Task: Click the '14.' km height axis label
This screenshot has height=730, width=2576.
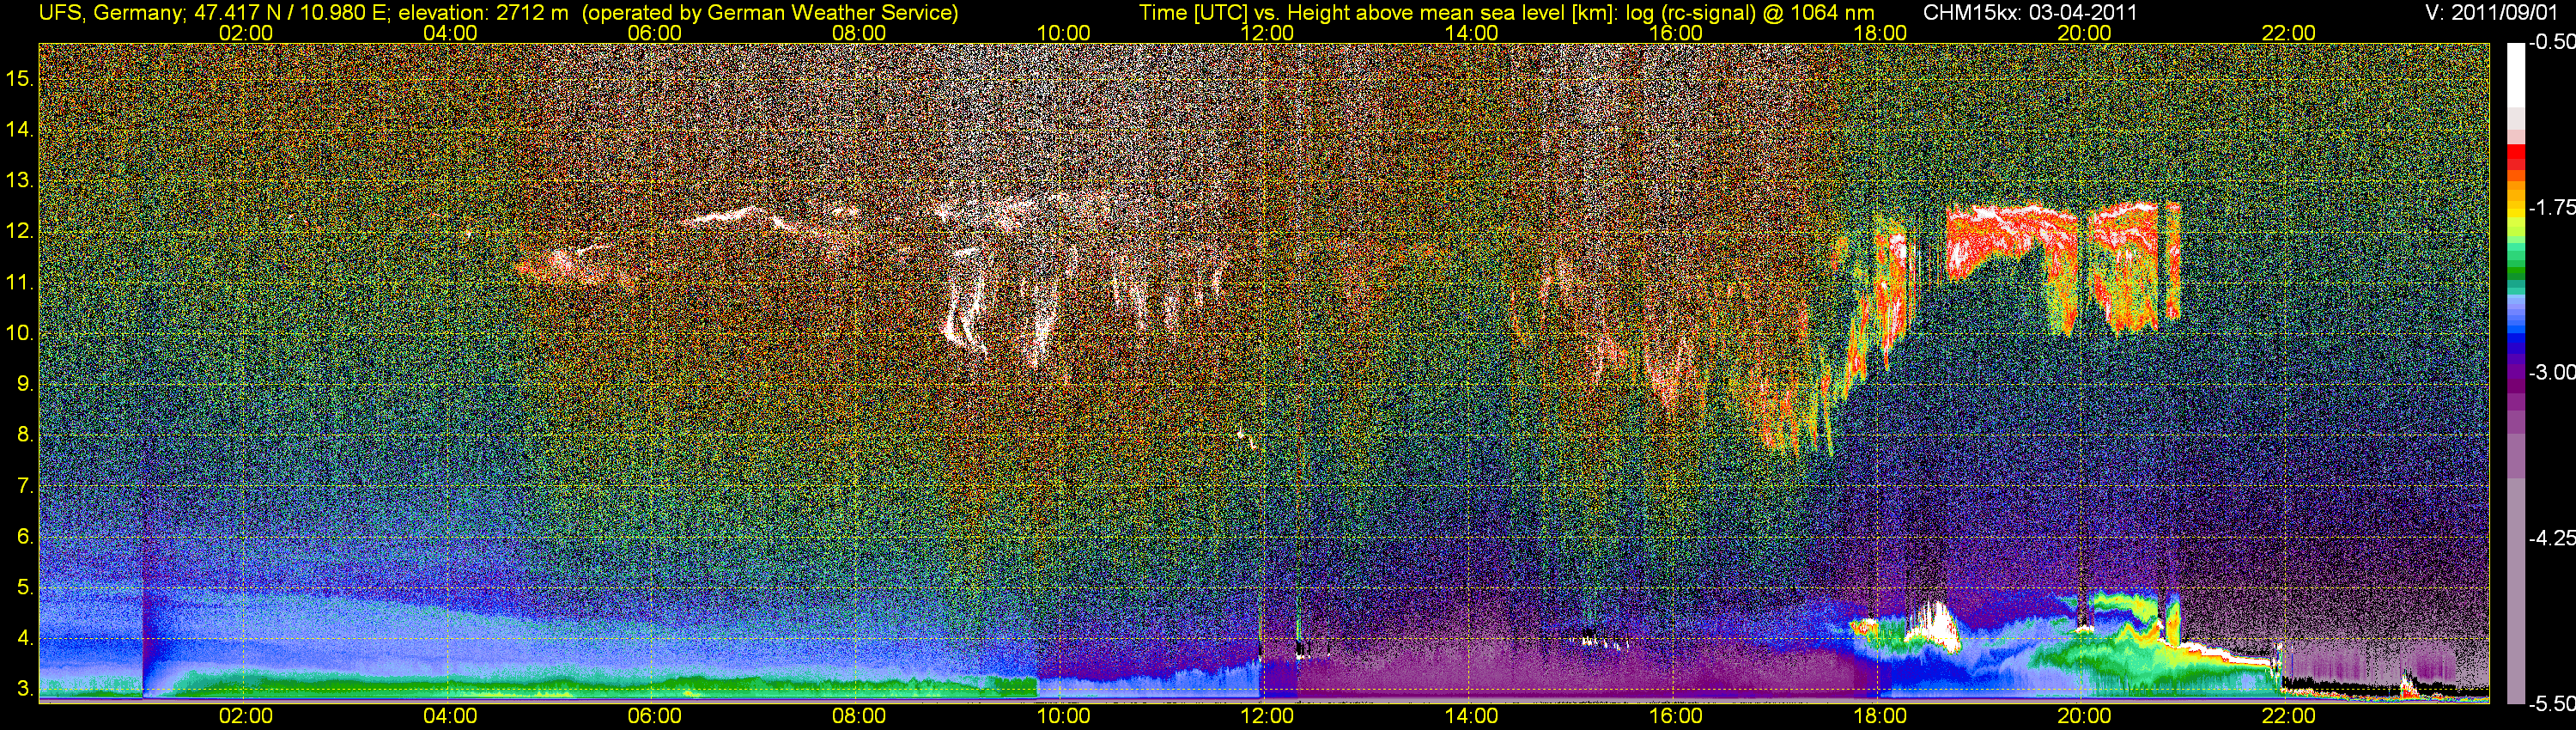Action: 20,129
